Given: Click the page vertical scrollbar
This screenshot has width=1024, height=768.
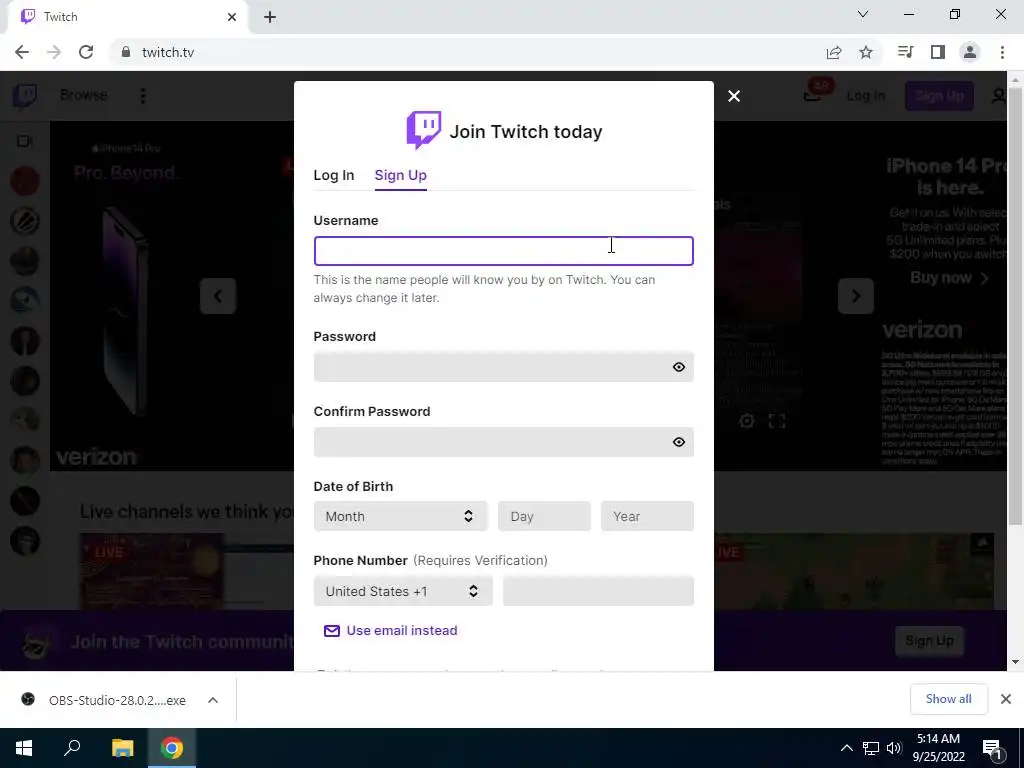Looking at the screenshot, I should point(1016,307).
